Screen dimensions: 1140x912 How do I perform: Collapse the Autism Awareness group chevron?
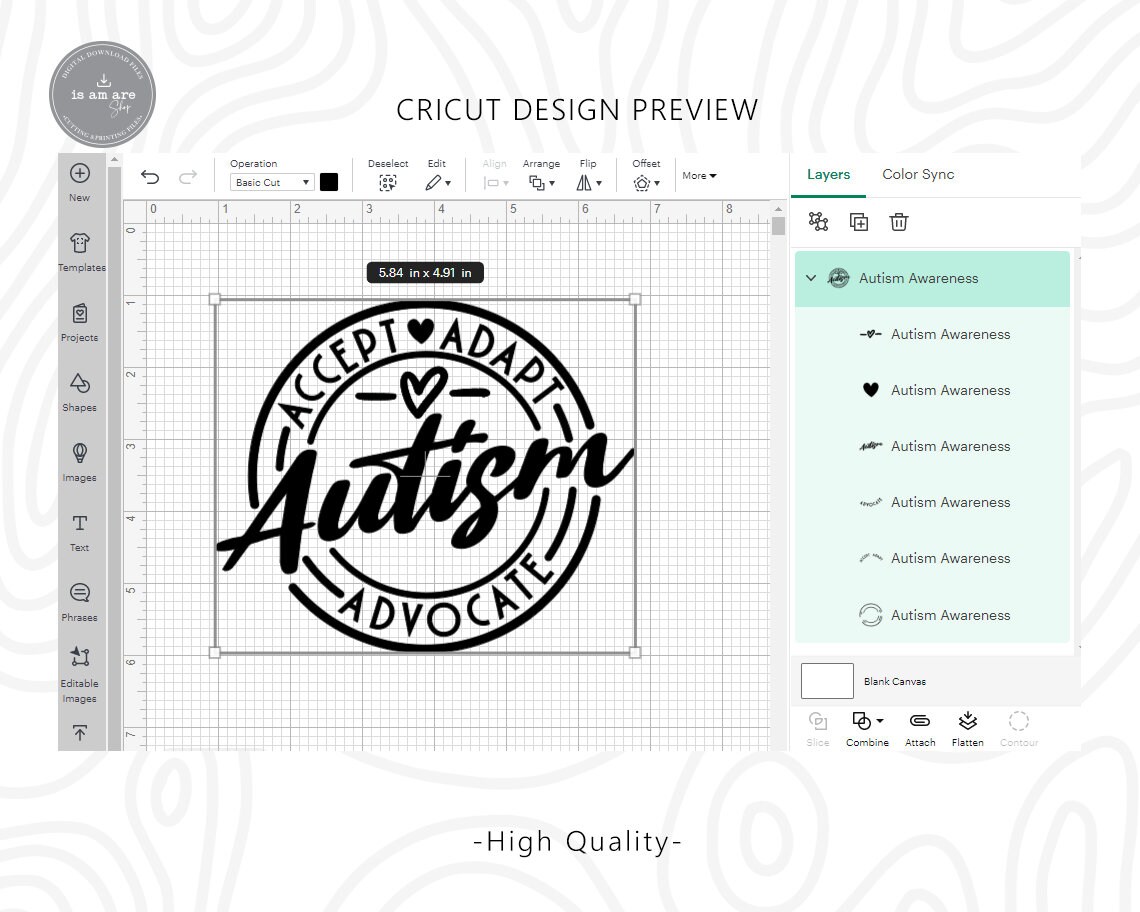tap(811, 278)
